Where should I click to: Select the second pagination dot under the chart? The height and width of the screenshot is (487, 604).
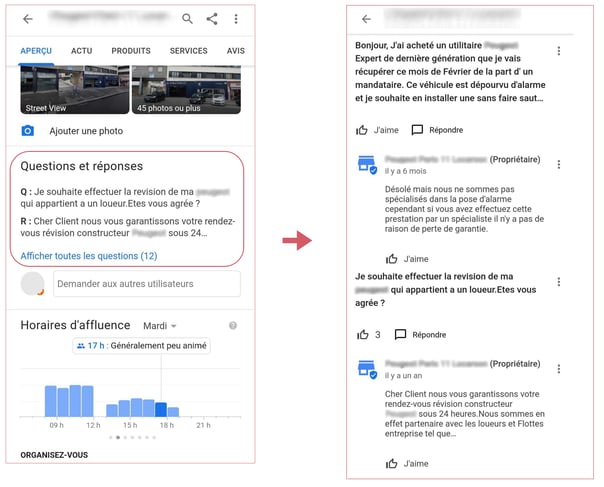pos(118,437)
